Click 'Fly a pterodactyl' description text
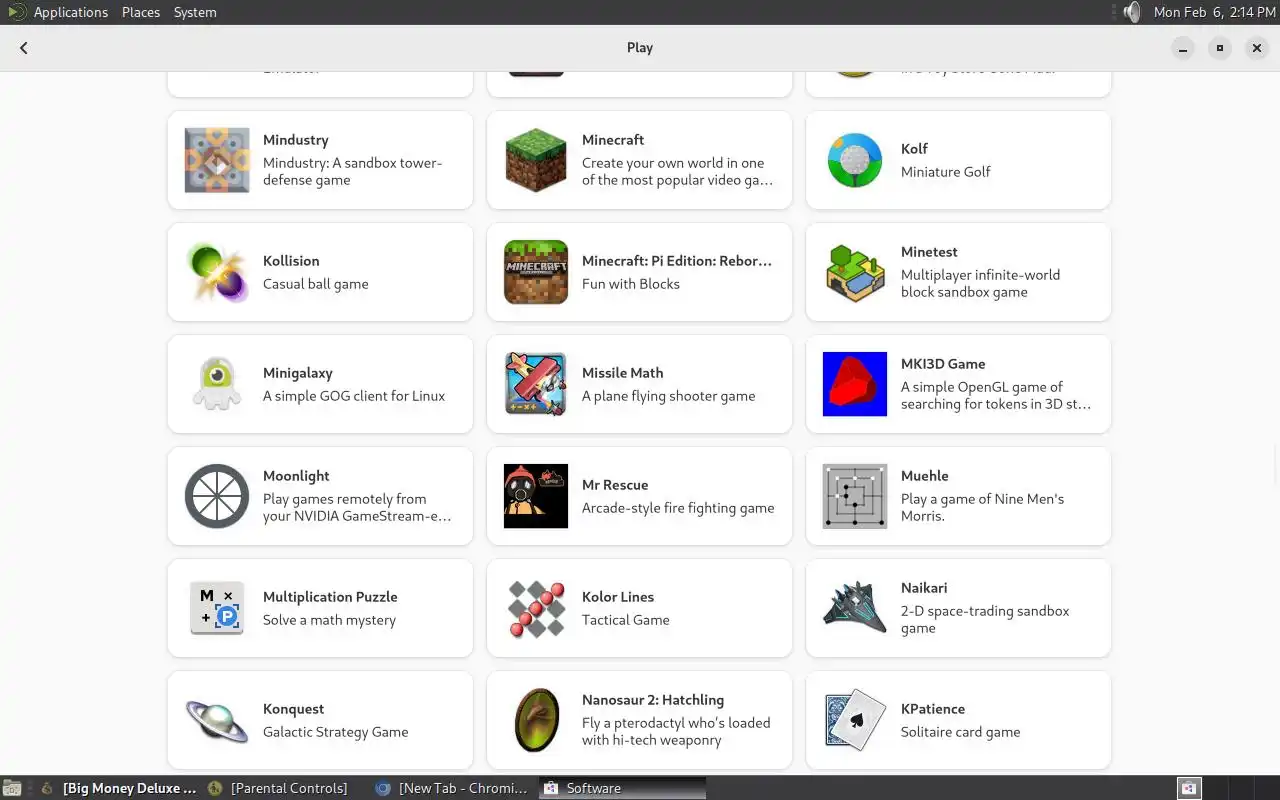Image resolution: width=1280 pixels, height=800 pixels. [676, 731]
